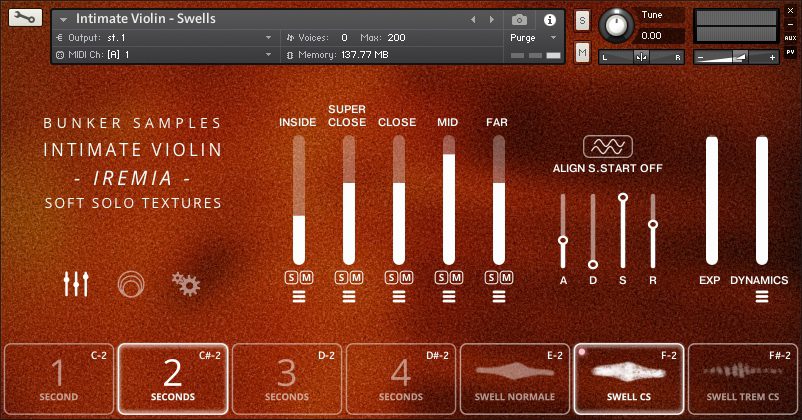Viewport: 802px width, 420px height.
Task: Click the Attack A slider handle
Action: pyautogui.click(x=563, y=240)
